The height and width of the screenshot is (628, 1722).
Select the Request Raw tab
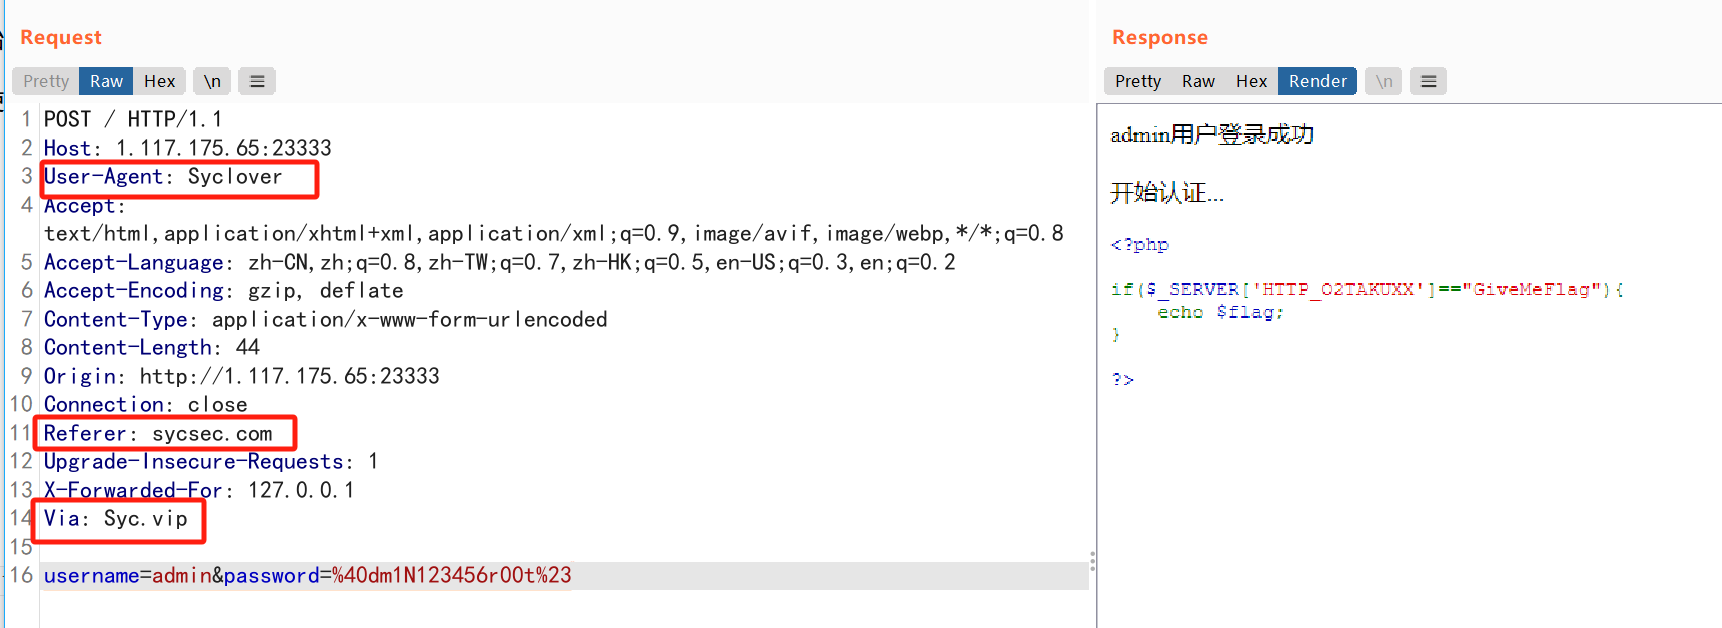point(106,81)
